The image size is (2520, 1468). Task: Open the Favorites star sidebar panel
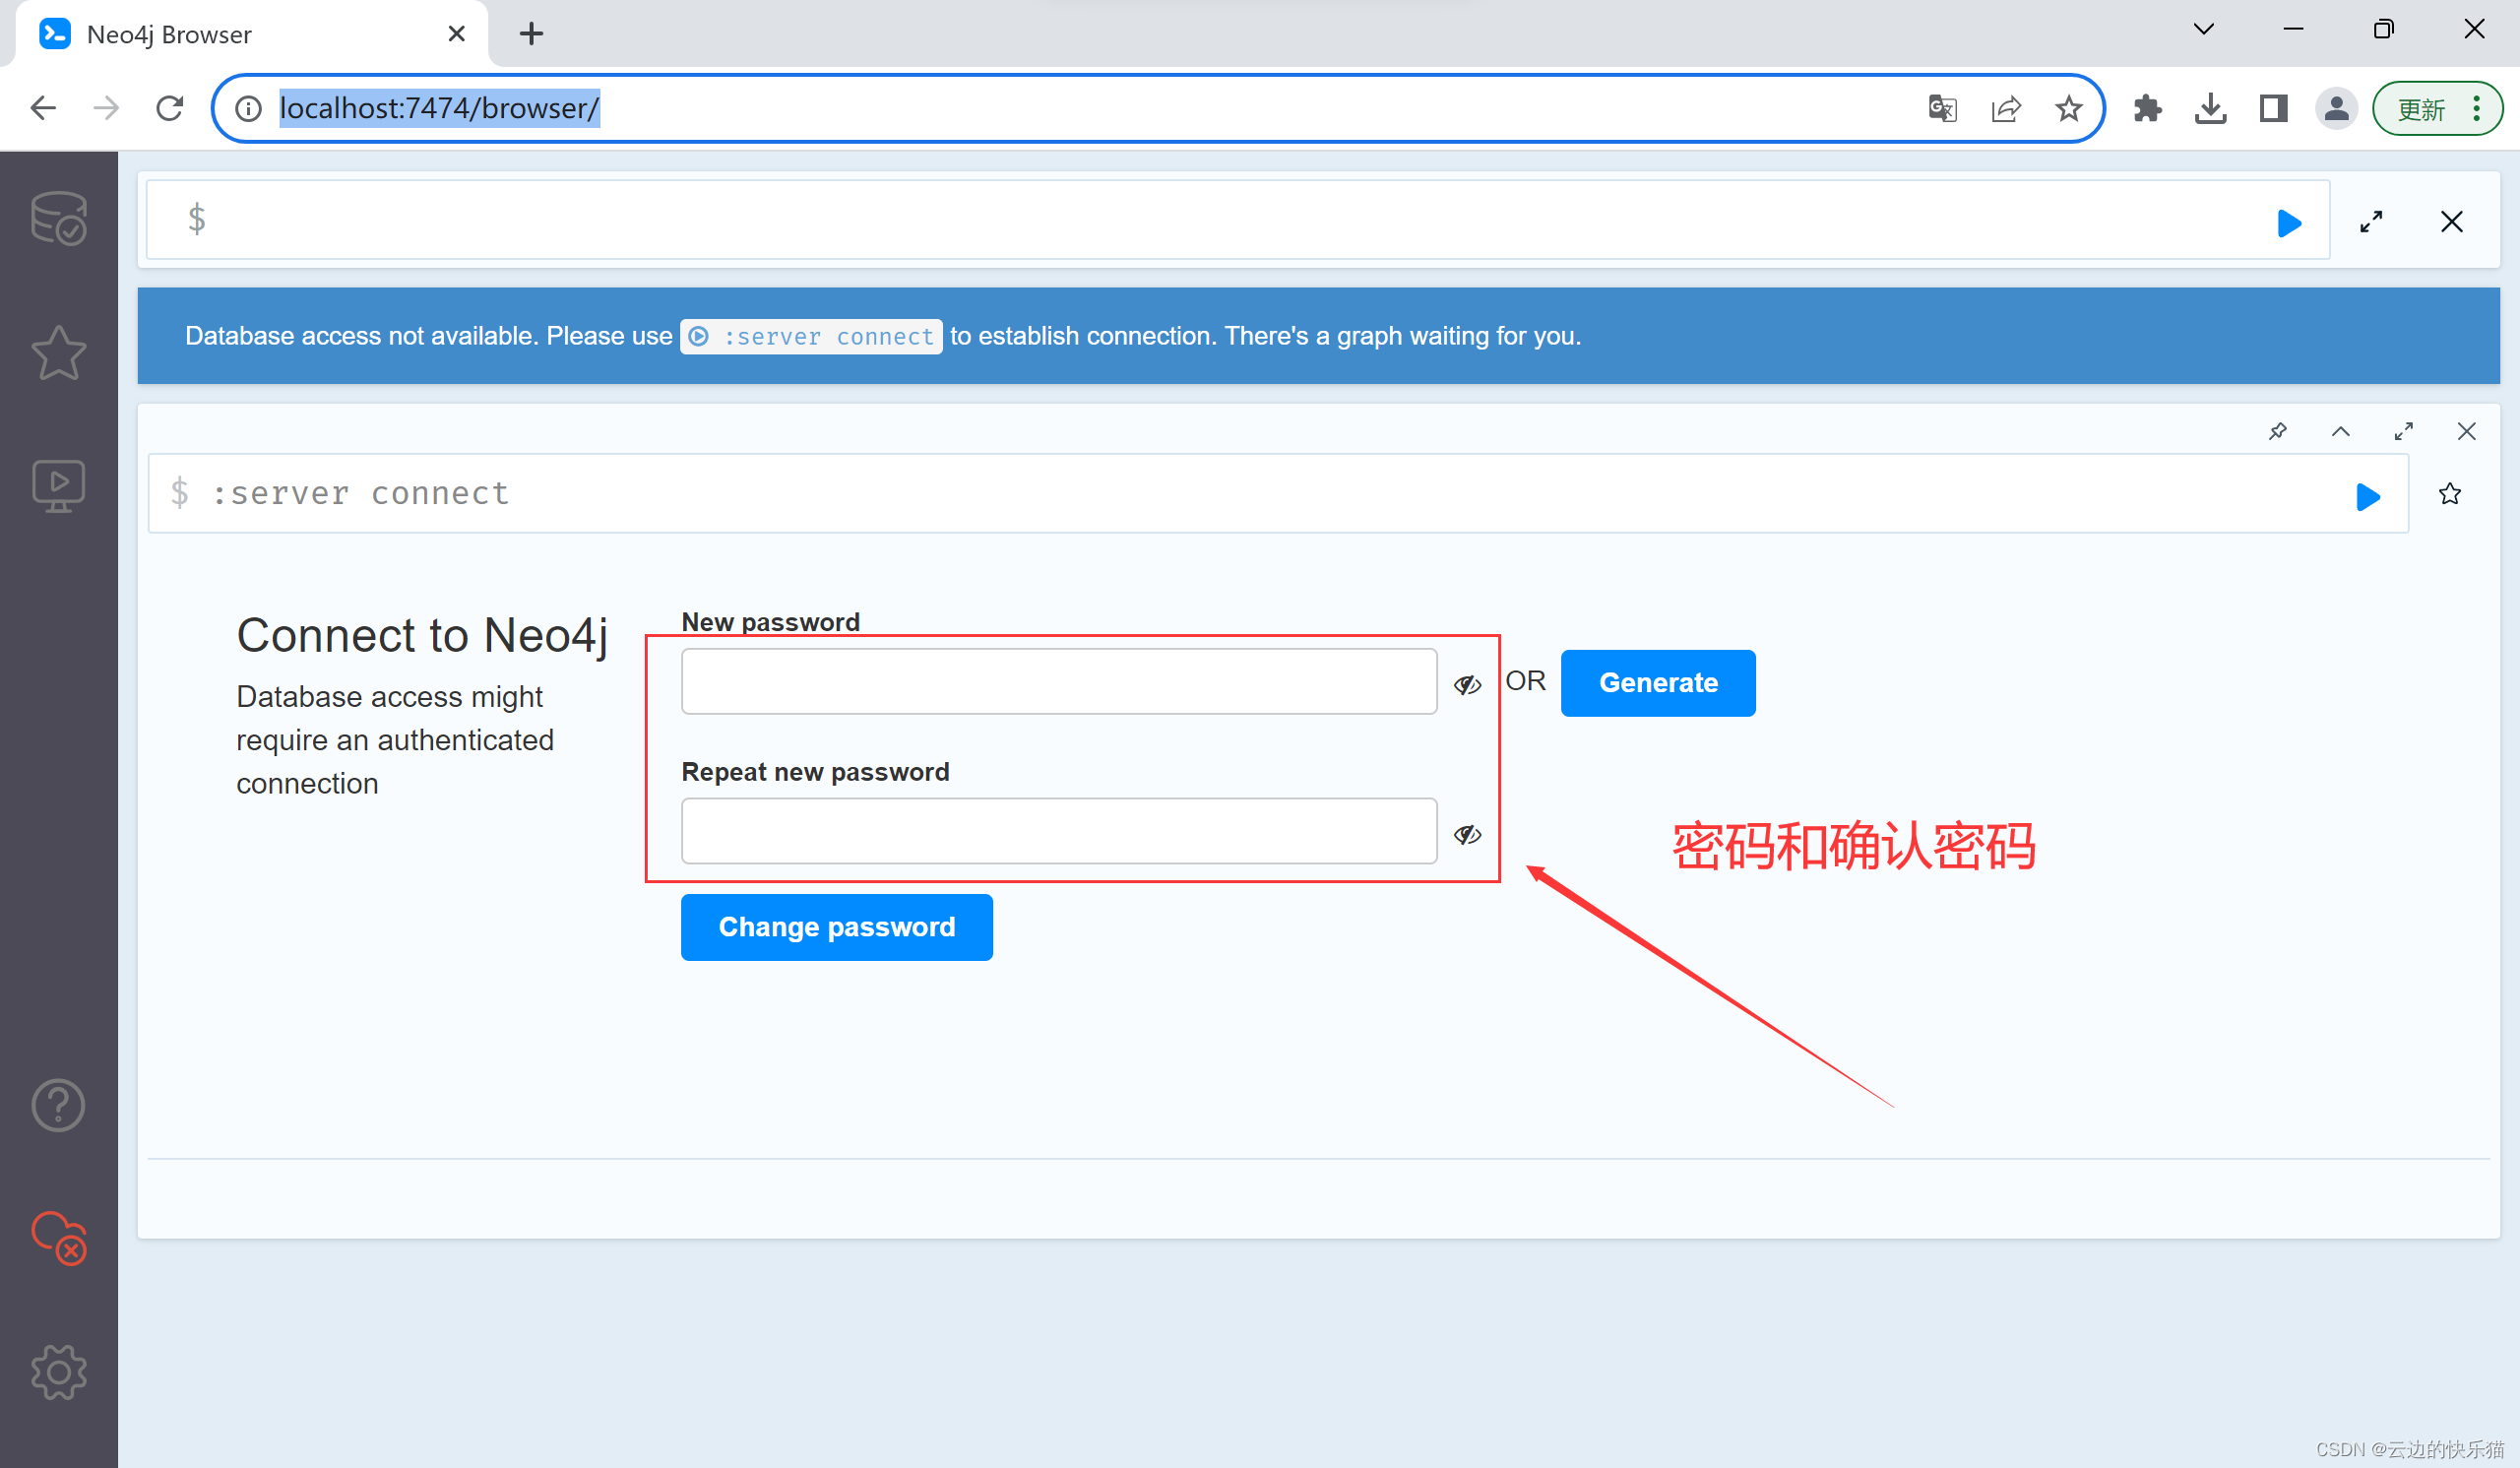[x=58, y=352]
